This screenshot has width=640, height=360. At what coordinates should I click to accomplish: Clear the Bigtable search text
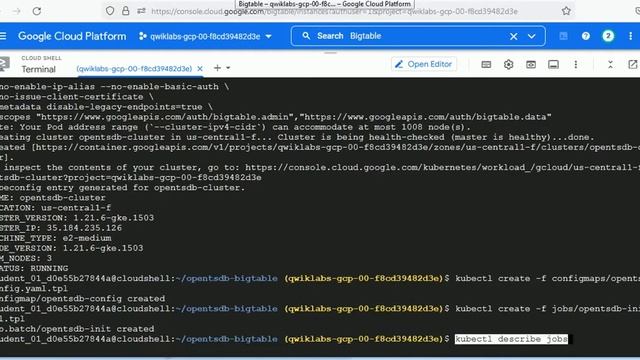coord(513,36)
